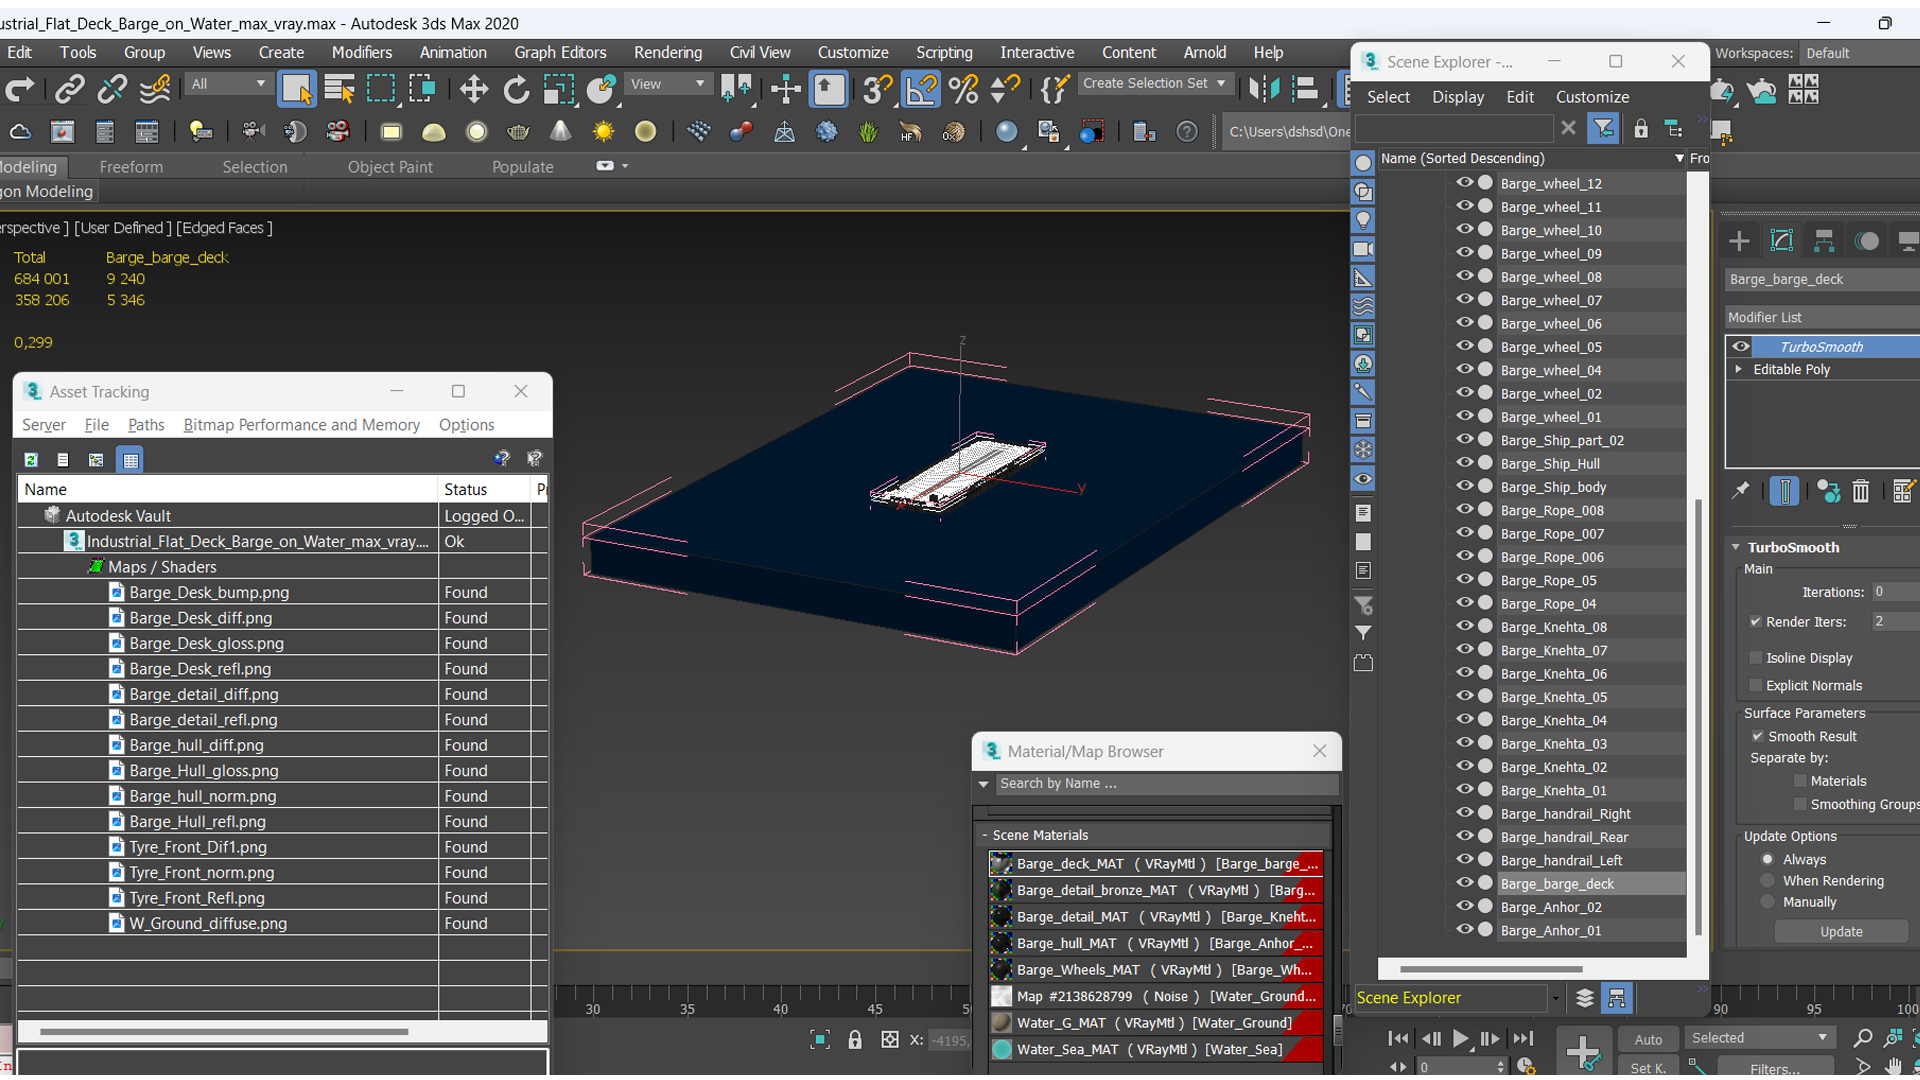Click the Water_G_MAT material swatch
The height and width of the screenshot is (1080, 1920).
[x=1001, y=1023]
